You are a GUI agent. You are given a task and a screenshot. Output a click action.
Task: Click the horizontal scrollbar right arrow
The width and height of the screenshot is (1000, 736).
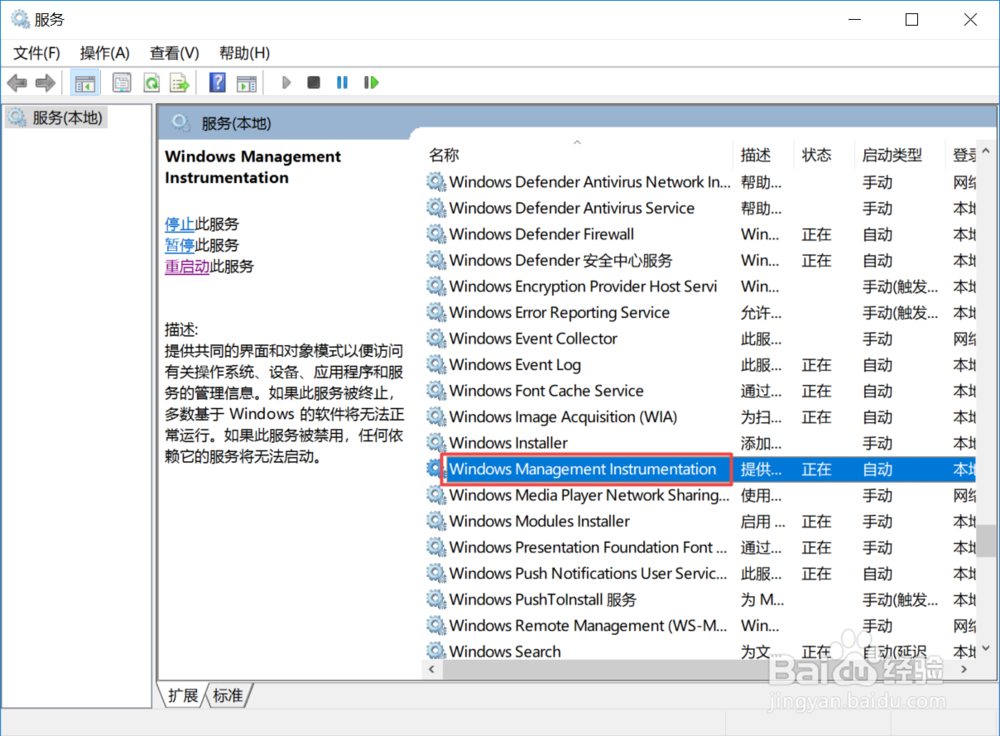964,669
